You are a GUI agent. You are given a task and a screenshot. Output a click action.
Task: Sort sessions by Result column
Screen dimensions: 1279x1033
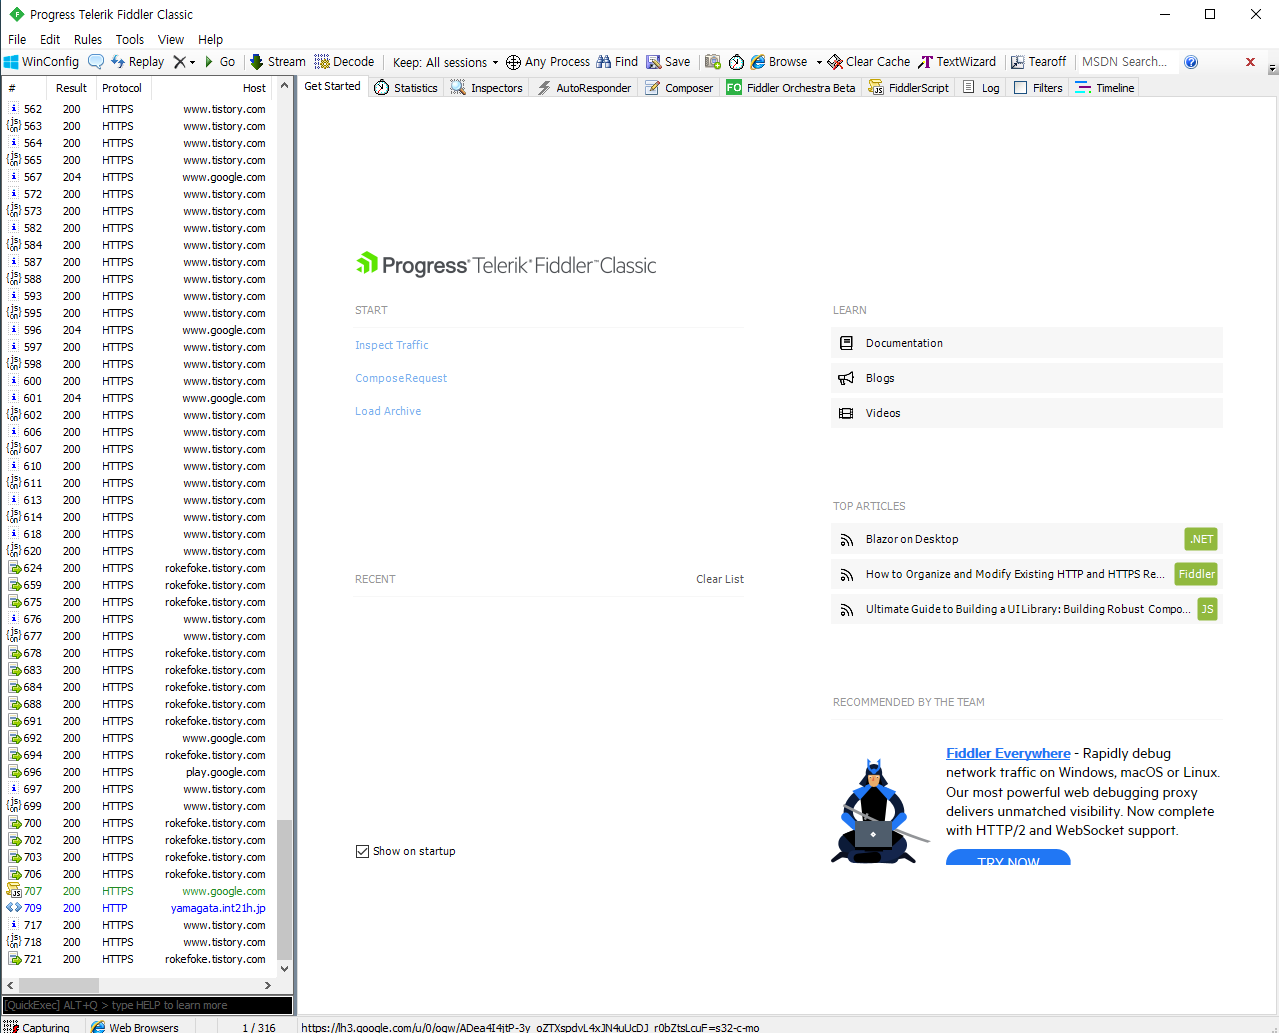pos(71,88)
